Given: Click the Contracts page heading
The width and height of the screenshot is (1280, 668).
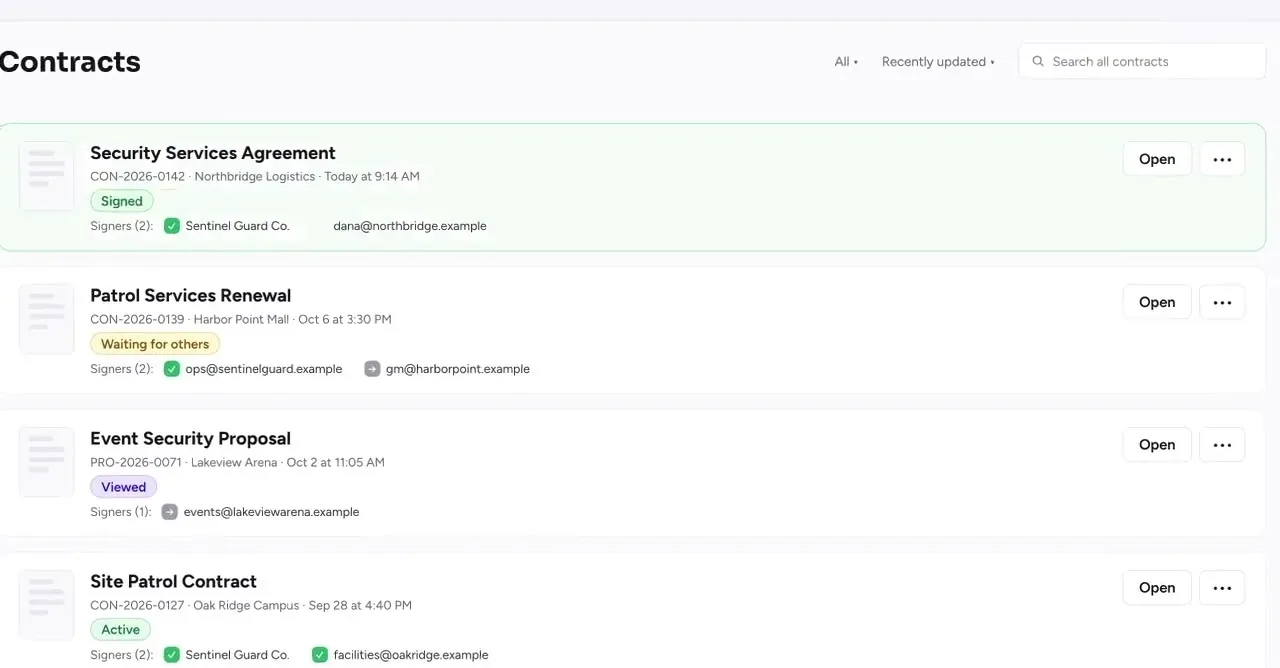Looking at the screenshot, I should click(x=70, y=62).
